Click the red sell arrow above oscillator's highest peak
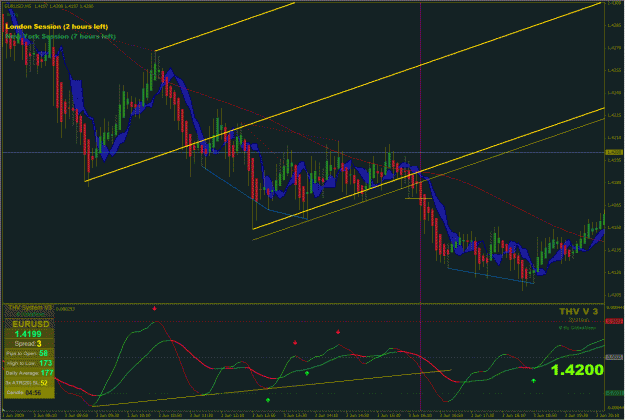Image resolution: width=625 pixels, height=420 pixels. tap(154, 308)
